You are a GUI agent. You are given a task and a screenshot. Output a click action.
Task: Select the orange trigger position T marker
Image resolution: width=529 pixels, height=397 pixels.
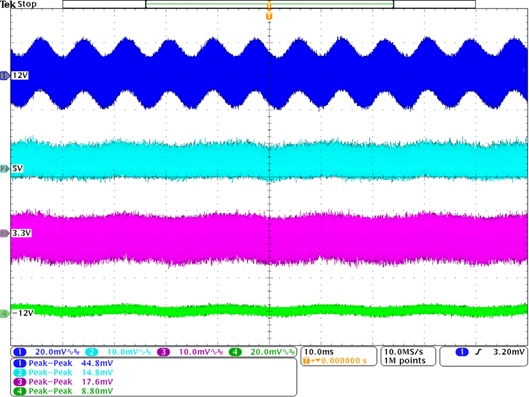pyautogui.click(x=269, y=16)
